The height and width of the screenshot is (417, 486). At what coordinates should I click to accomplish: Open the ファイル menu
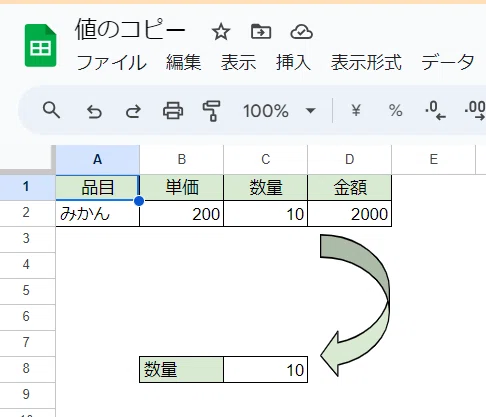pyautogui.click(x=111, y=63)
